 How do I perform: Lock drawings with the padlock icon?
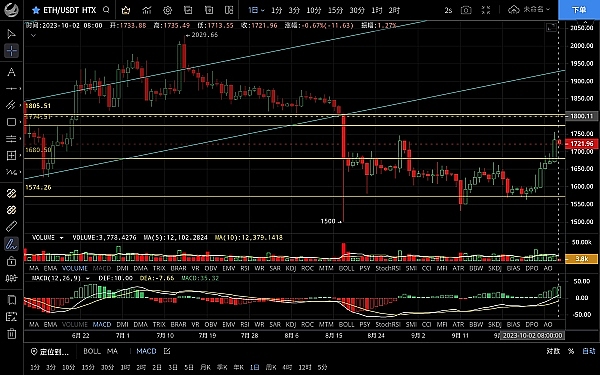point(11,261)
